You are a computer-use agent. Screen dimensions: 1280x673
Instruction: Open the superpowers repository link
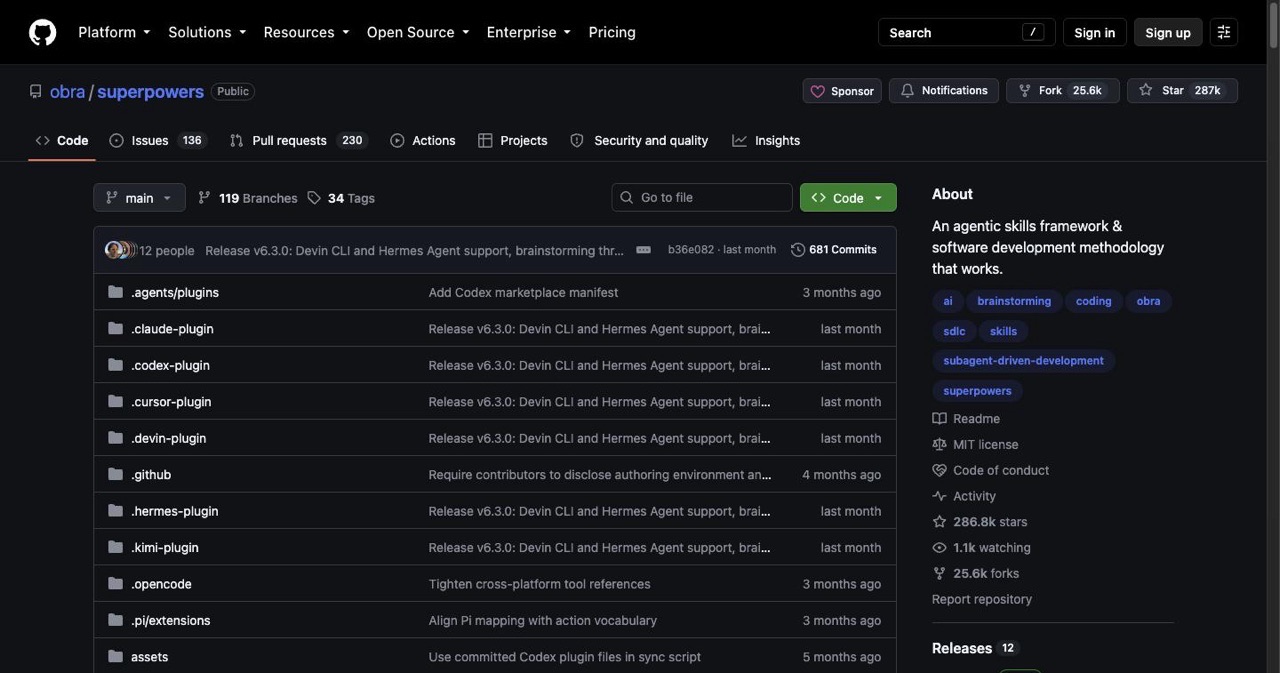pyautogui.click(x=150, y=91)
